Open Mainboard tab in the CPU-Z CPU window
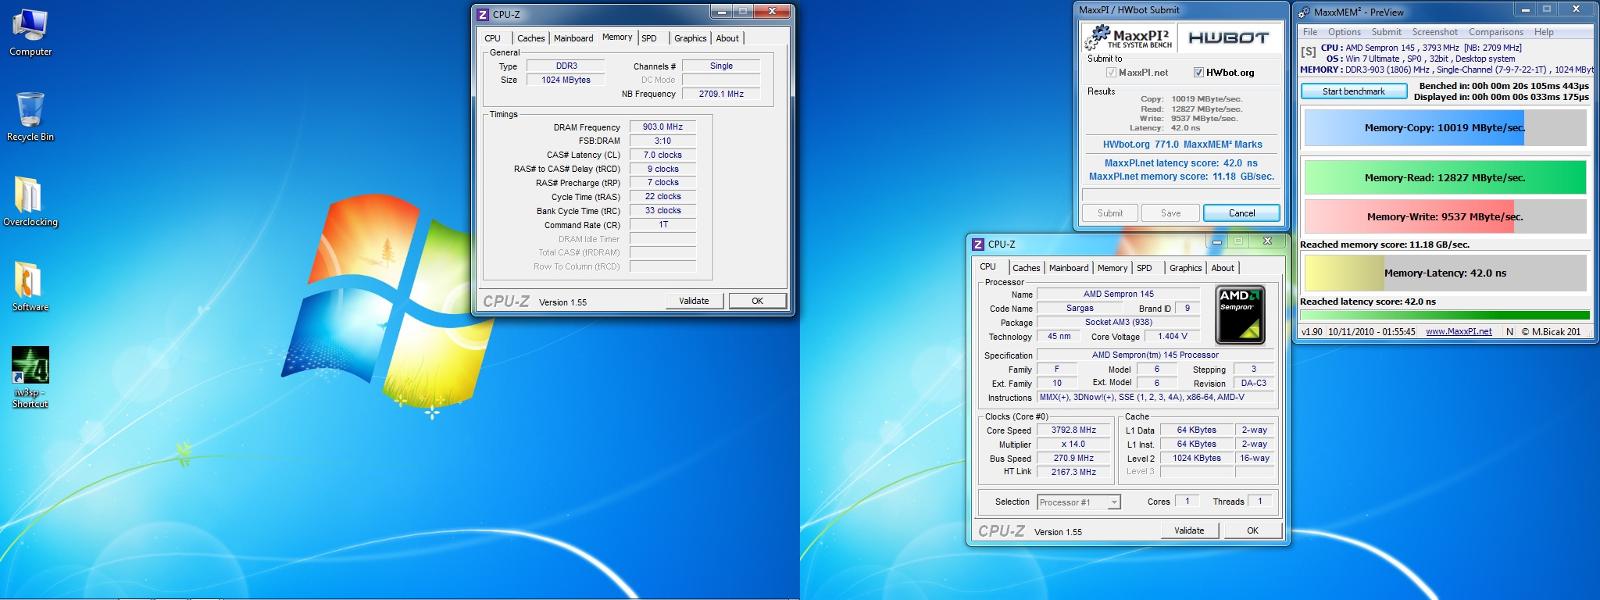 point(1068,268)
